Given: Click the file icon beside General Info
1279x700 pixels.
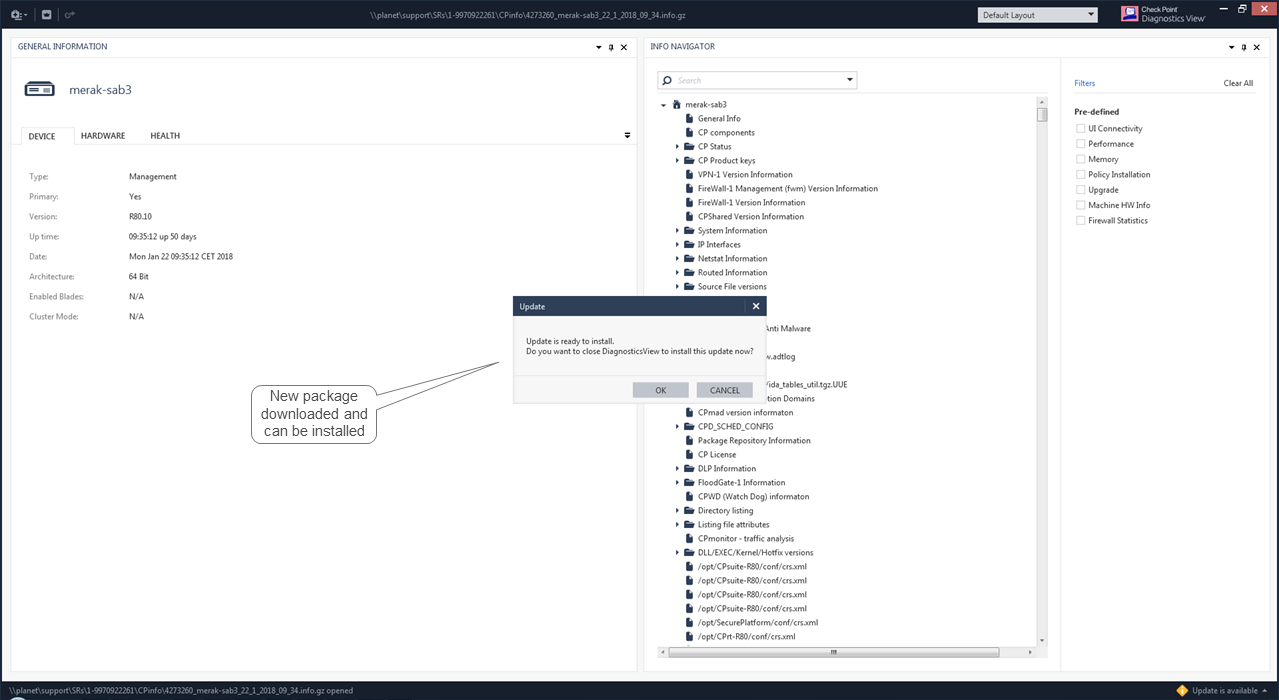Looking at the screenshot, I should 689,118.
